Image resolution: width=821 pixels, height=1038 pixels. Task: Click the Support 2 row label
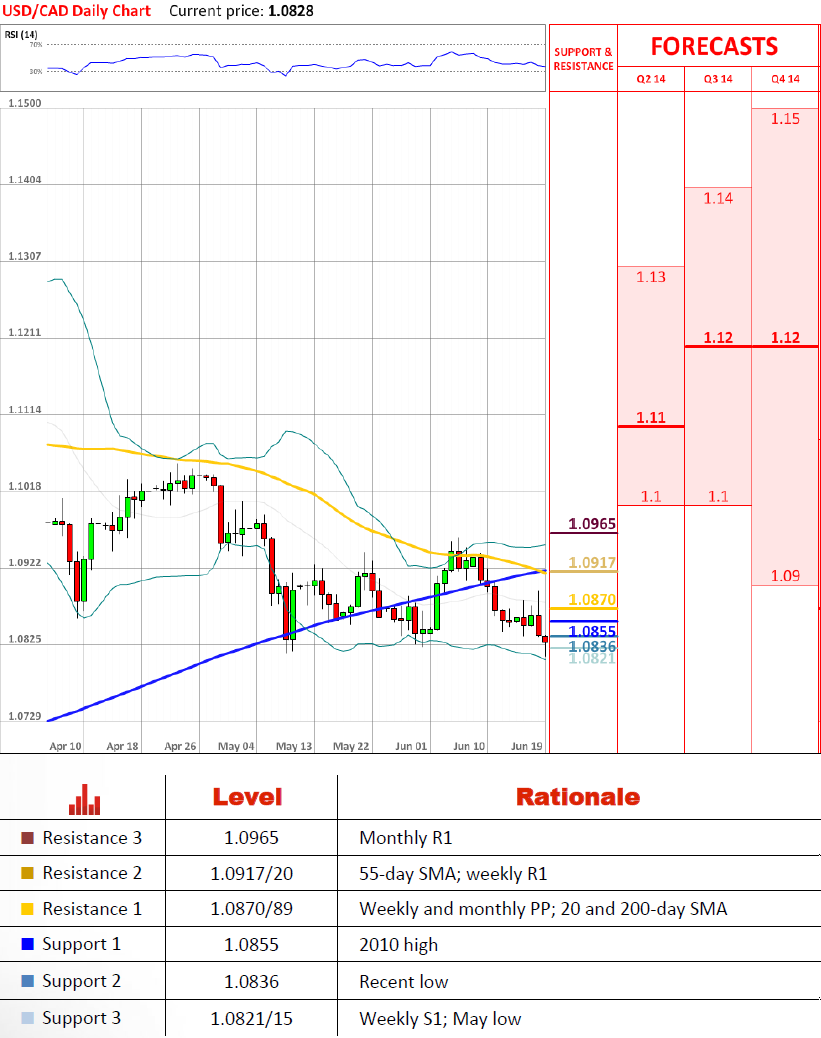[x=81, y=982]
